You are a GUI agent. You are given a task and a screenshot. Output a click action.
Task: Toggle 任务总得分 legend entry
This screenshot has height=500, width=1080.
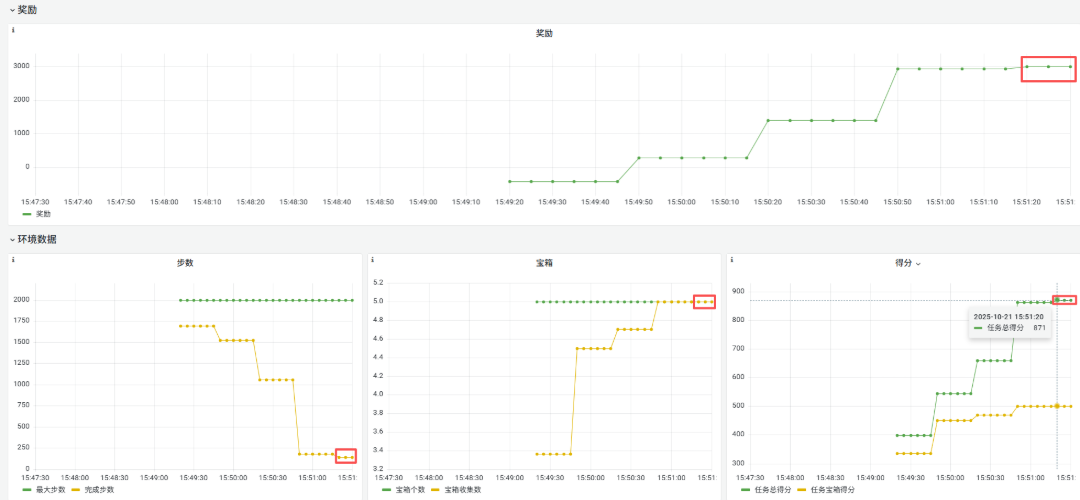pyautogui.click(x=771, y=489)
